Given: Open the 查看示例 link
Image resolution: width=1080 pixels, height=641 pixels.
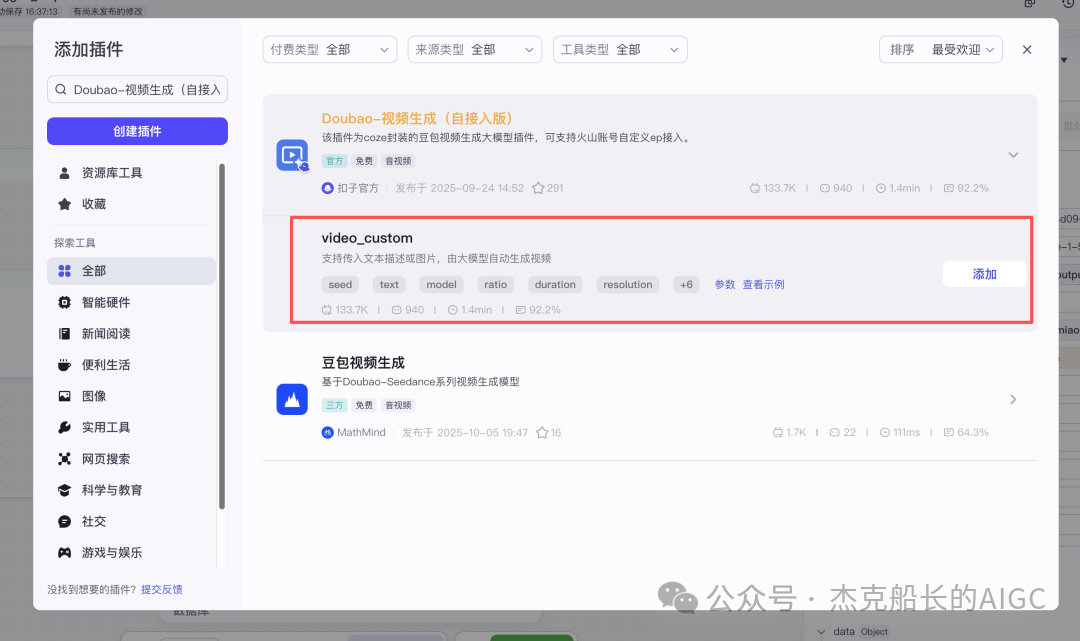Looking at the screenshot, I should pyautogui.click(x=763, y=284).
